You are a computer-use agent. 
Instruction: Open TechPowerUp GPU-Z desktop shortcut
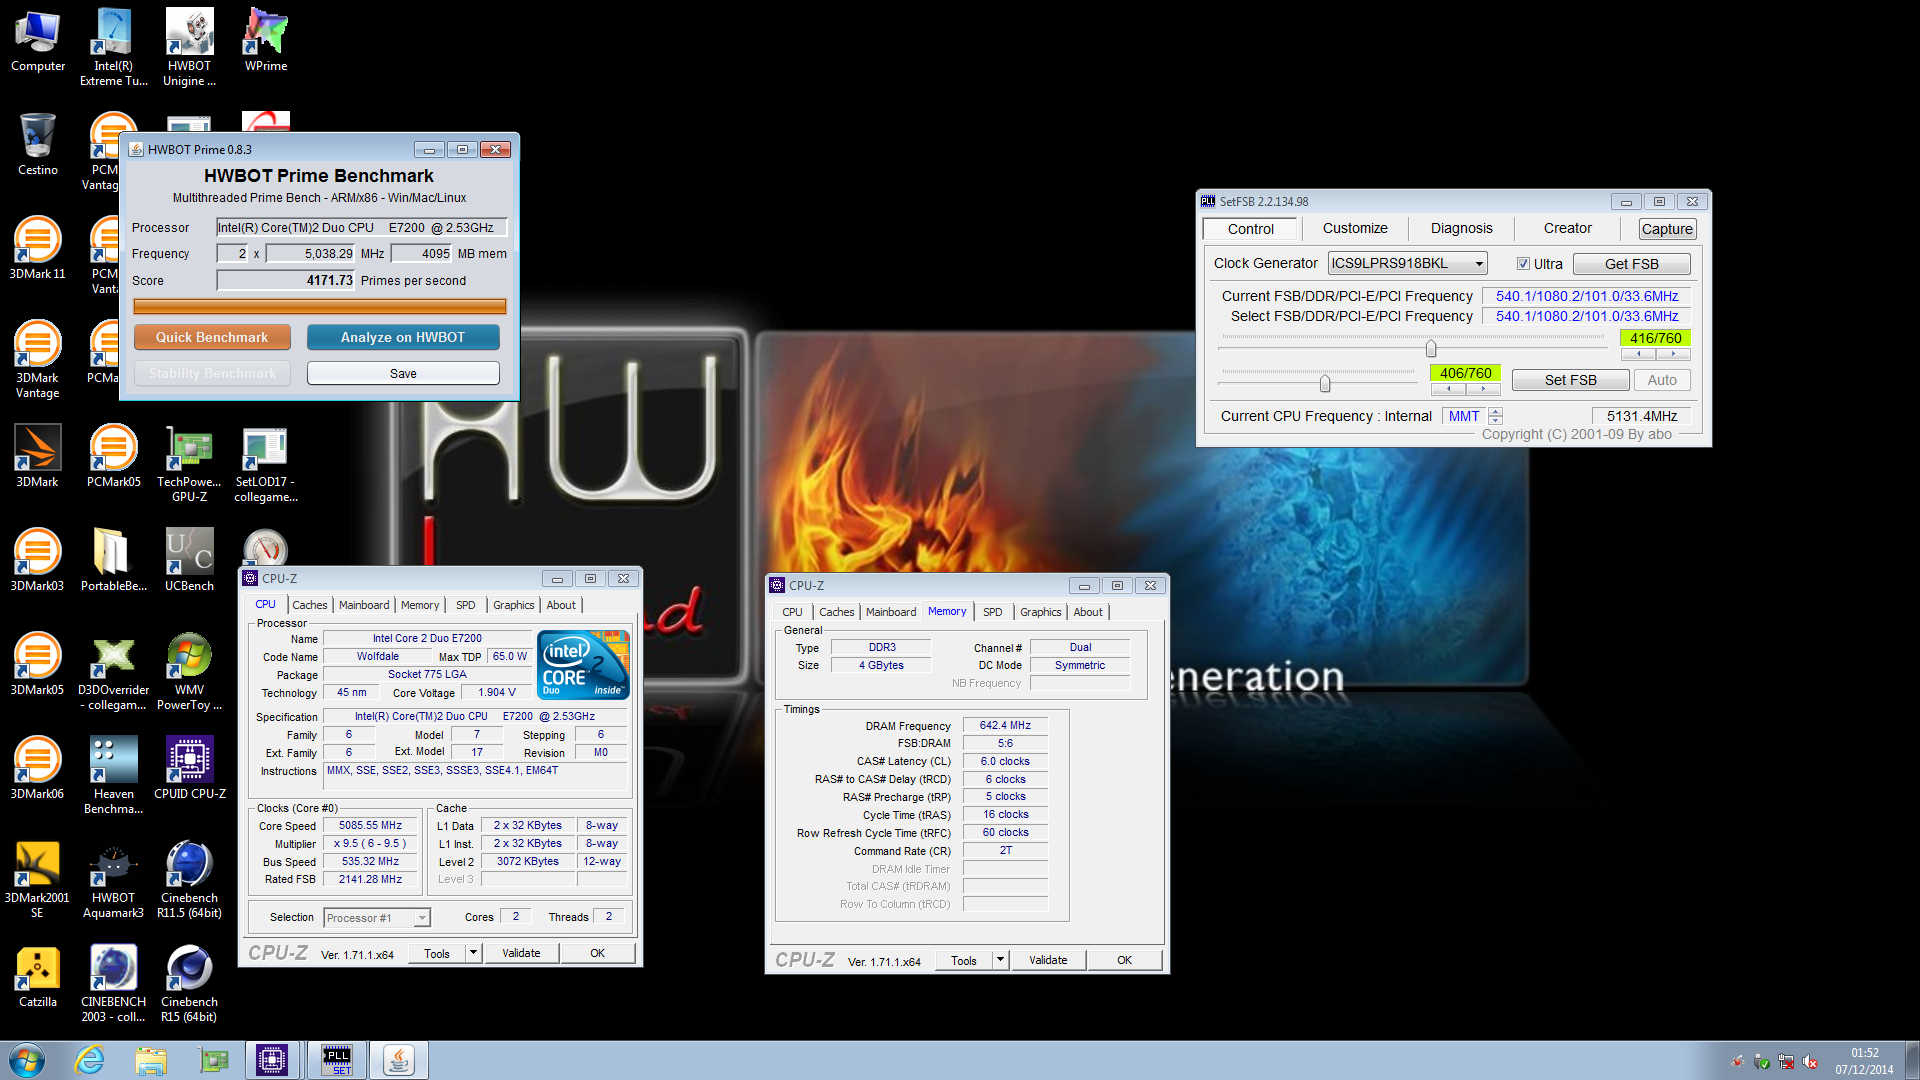point(190,464)
